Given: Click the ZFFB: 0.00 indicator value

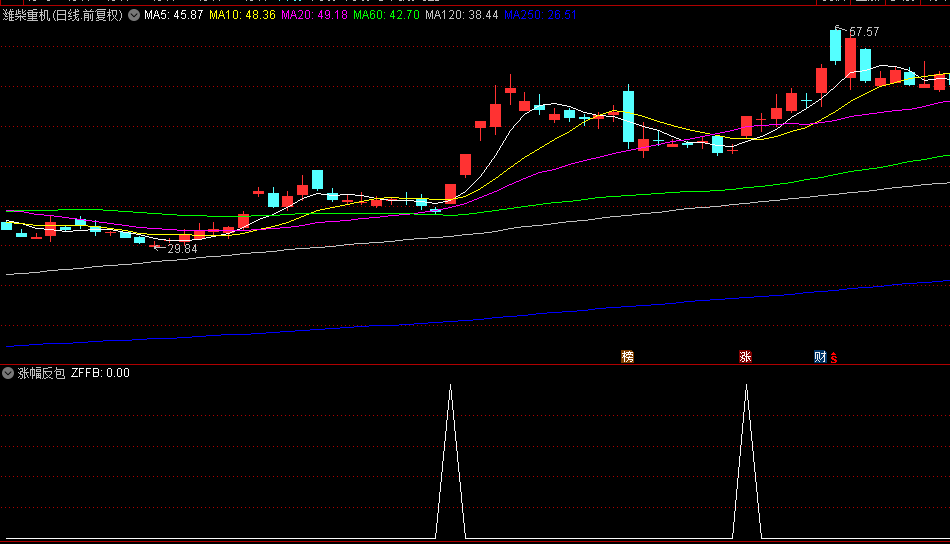Looking at the screenshot, I should 101,373.
